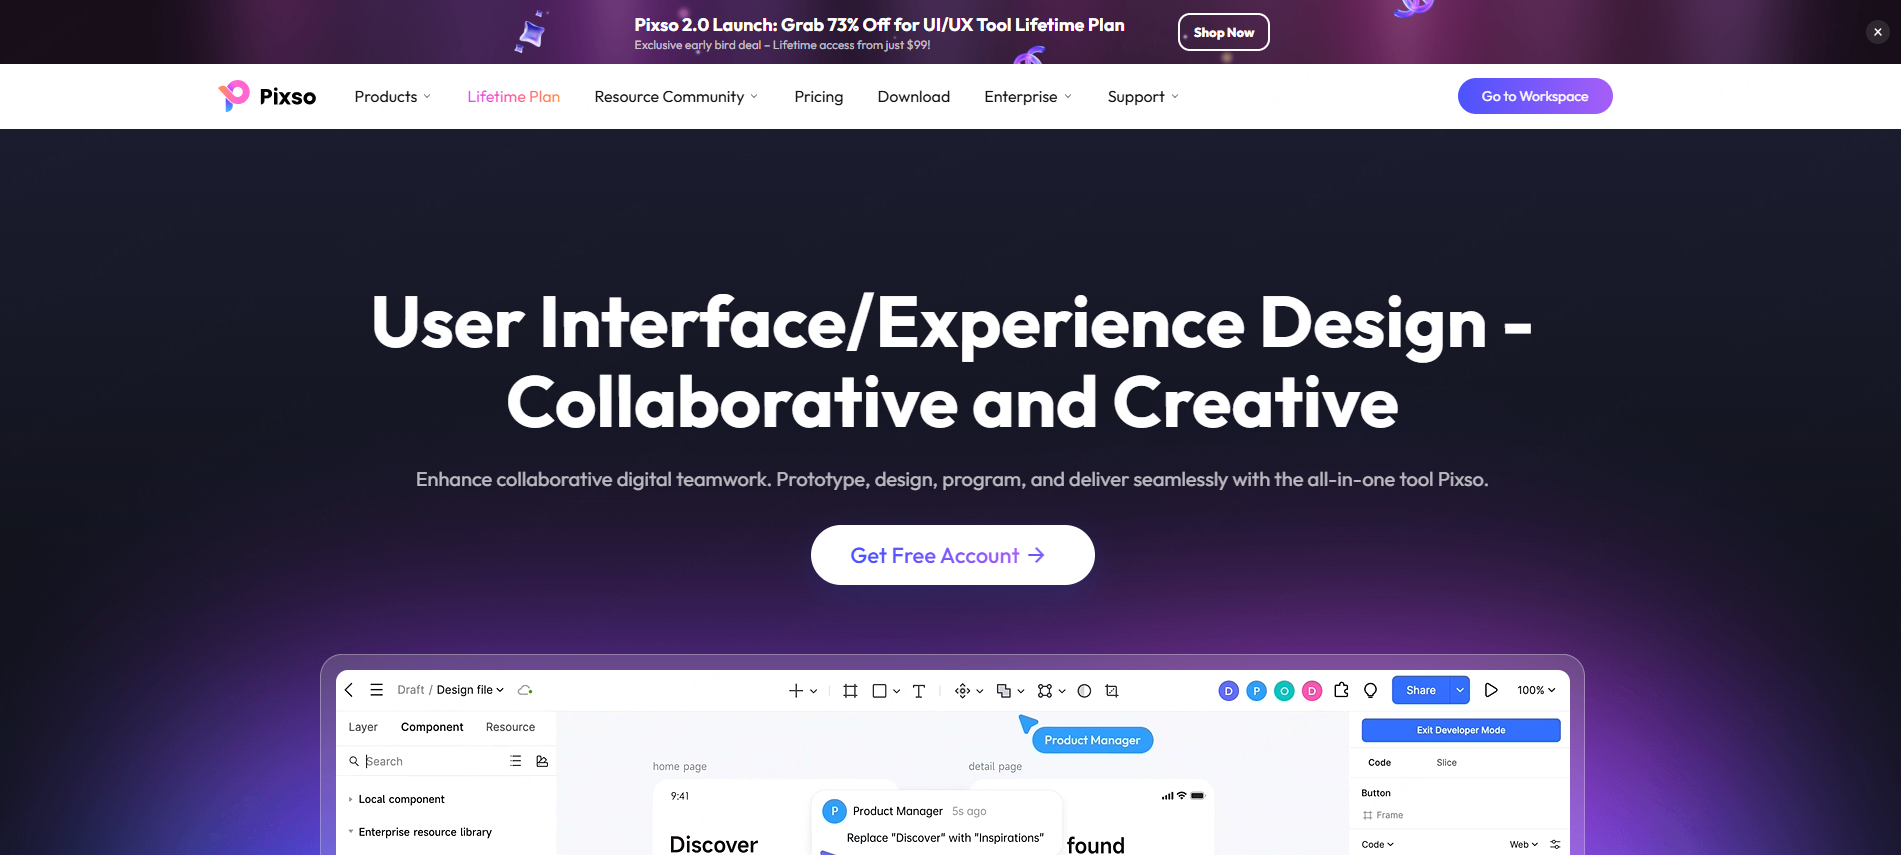Click the crop tool icon in the toolbar
Image resolution: width=1901 pixels, height=855 pixels.
1111,691
